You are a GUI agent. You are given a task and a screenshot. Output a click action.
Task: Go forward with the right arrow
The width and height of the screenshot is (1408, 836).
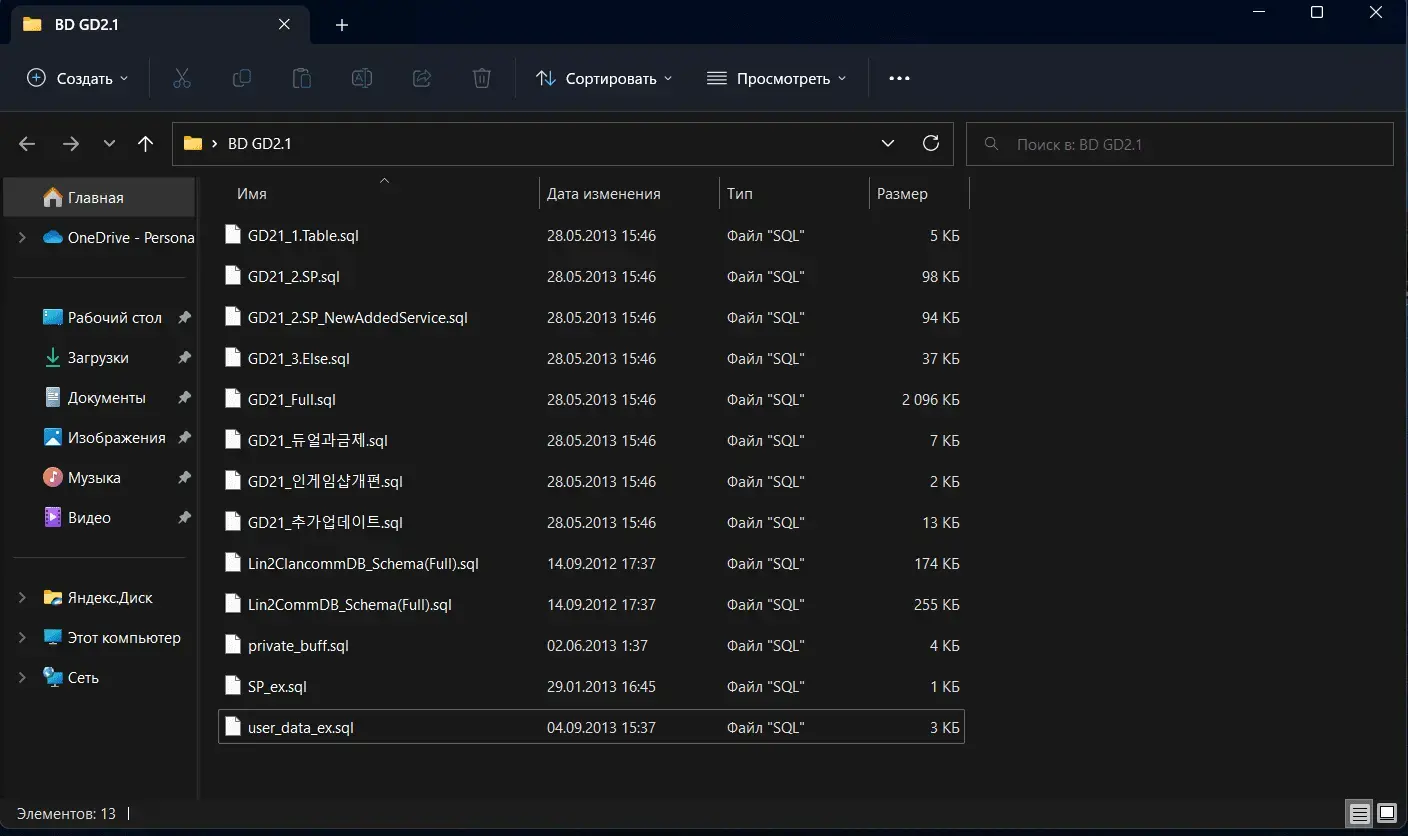coord(70,144)
